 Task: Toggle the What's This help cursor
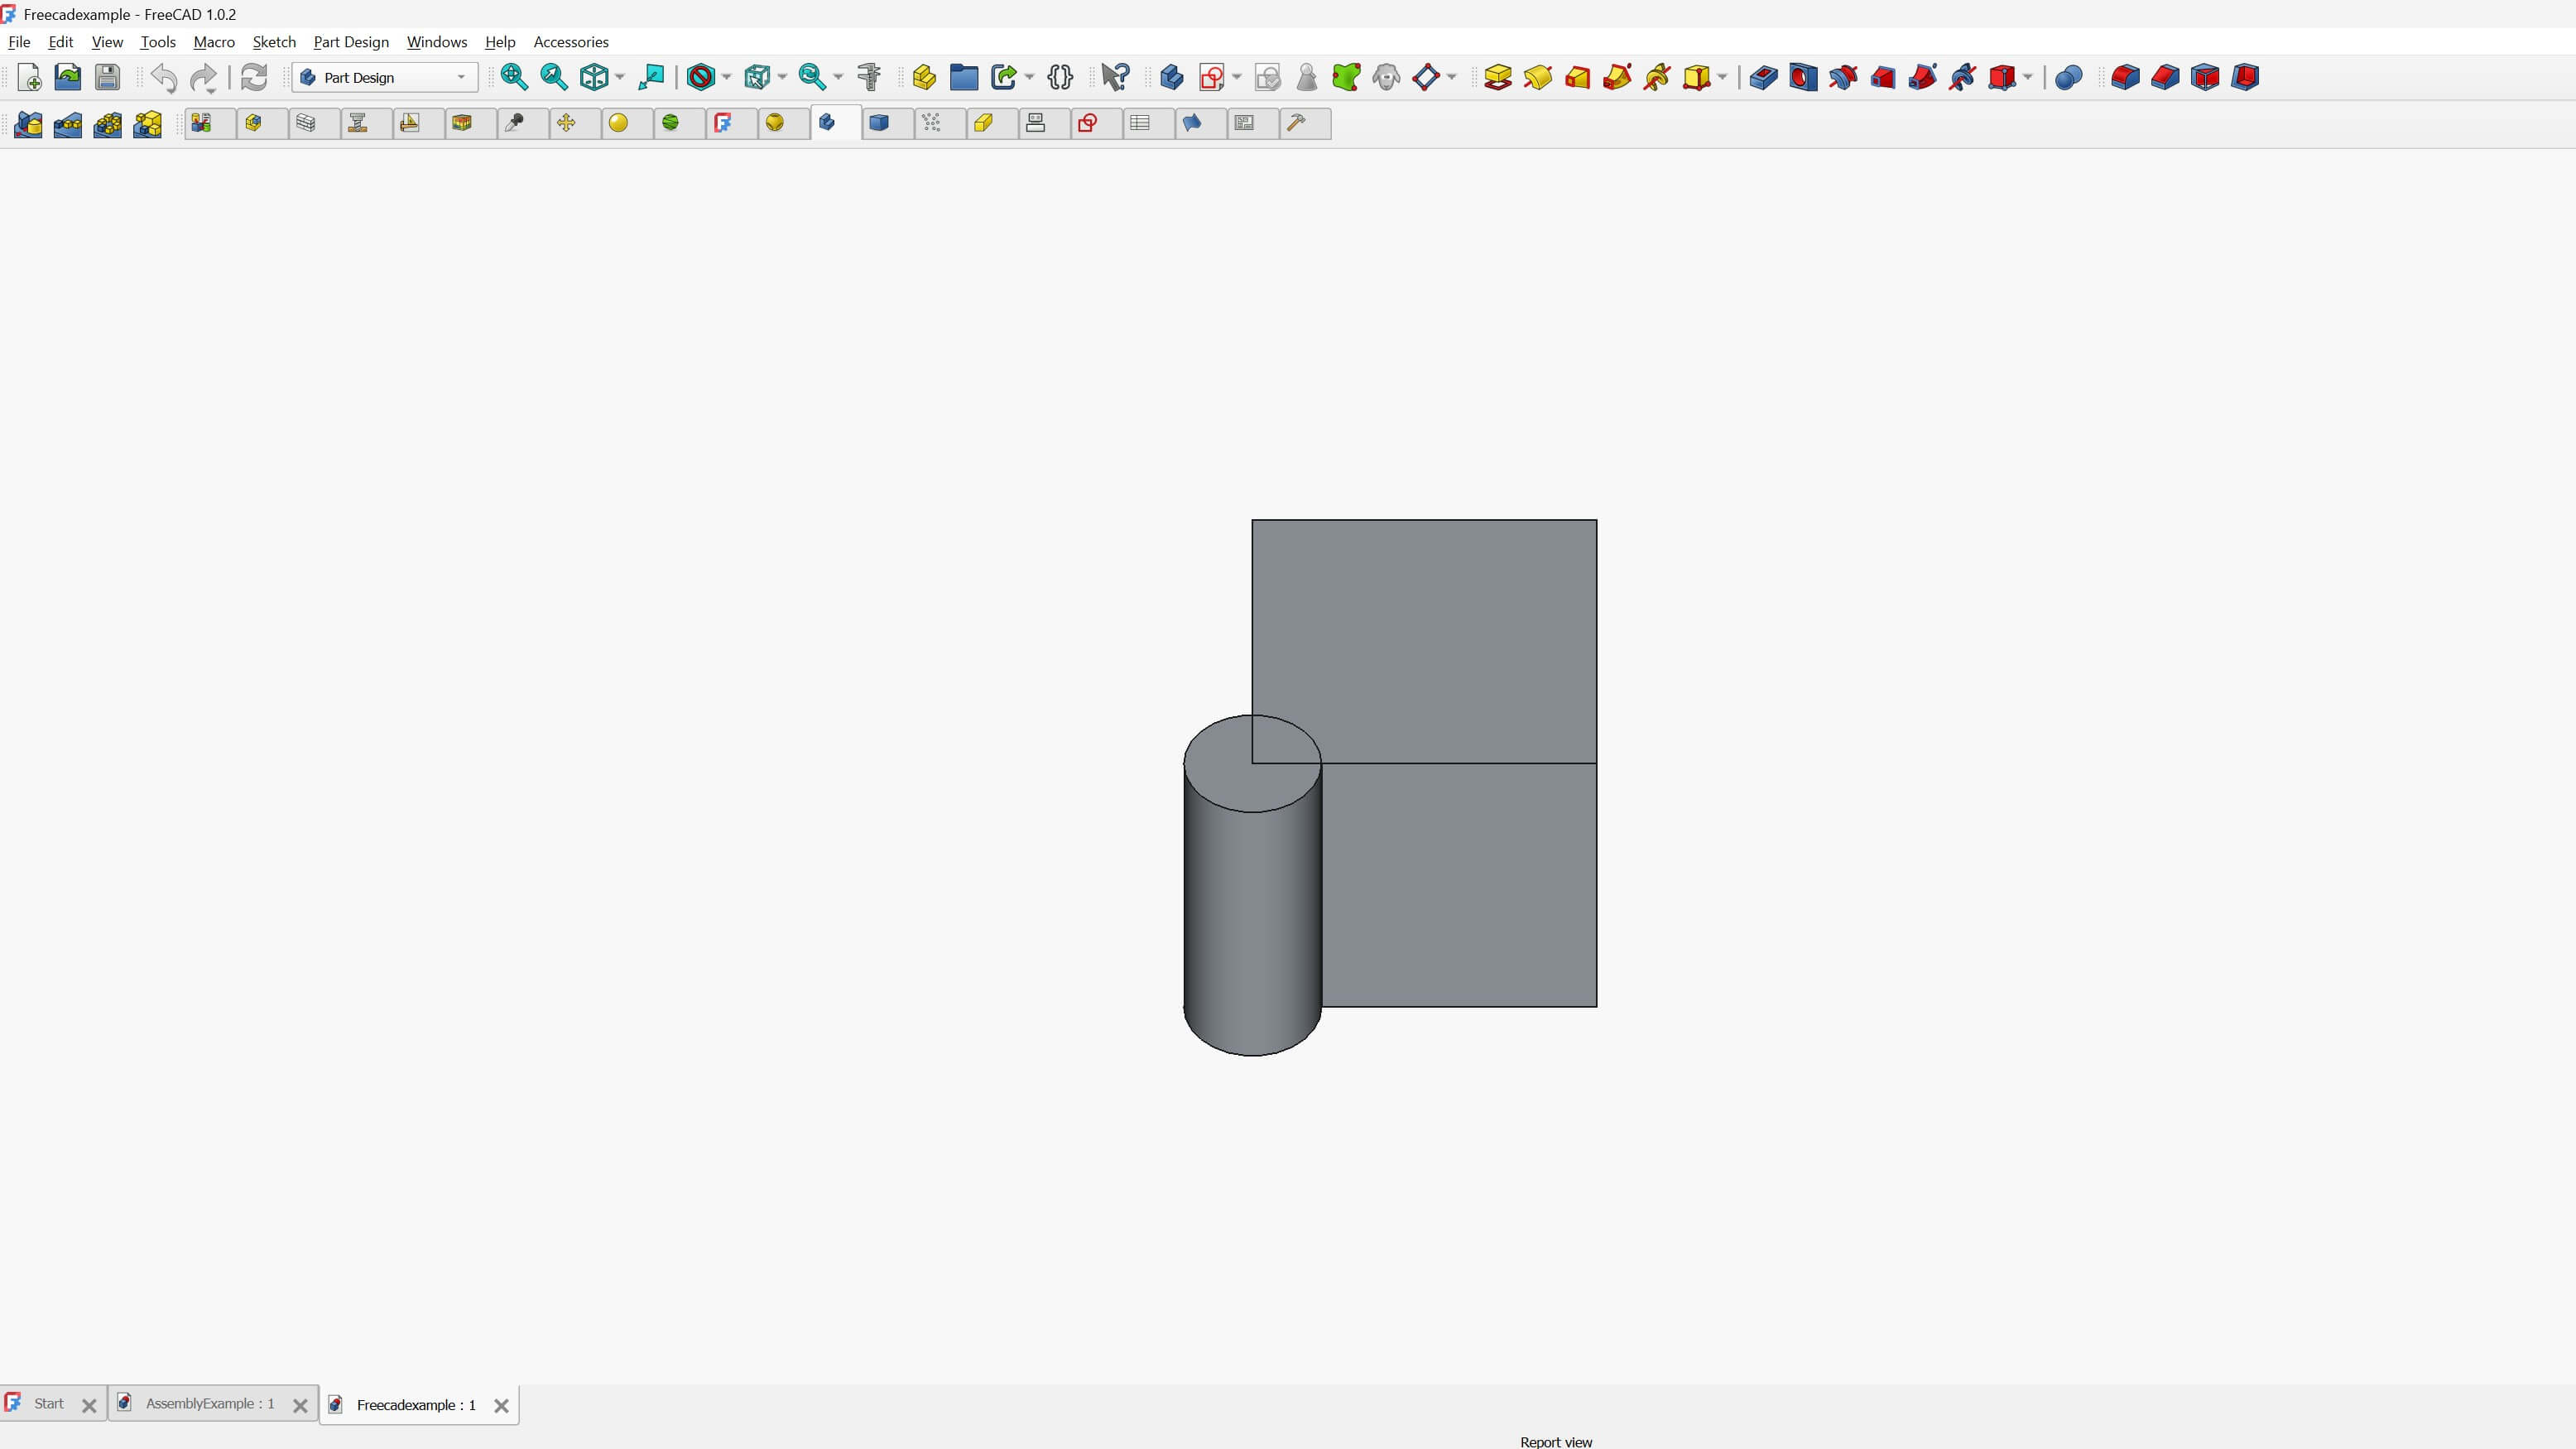pos(1116,77)
